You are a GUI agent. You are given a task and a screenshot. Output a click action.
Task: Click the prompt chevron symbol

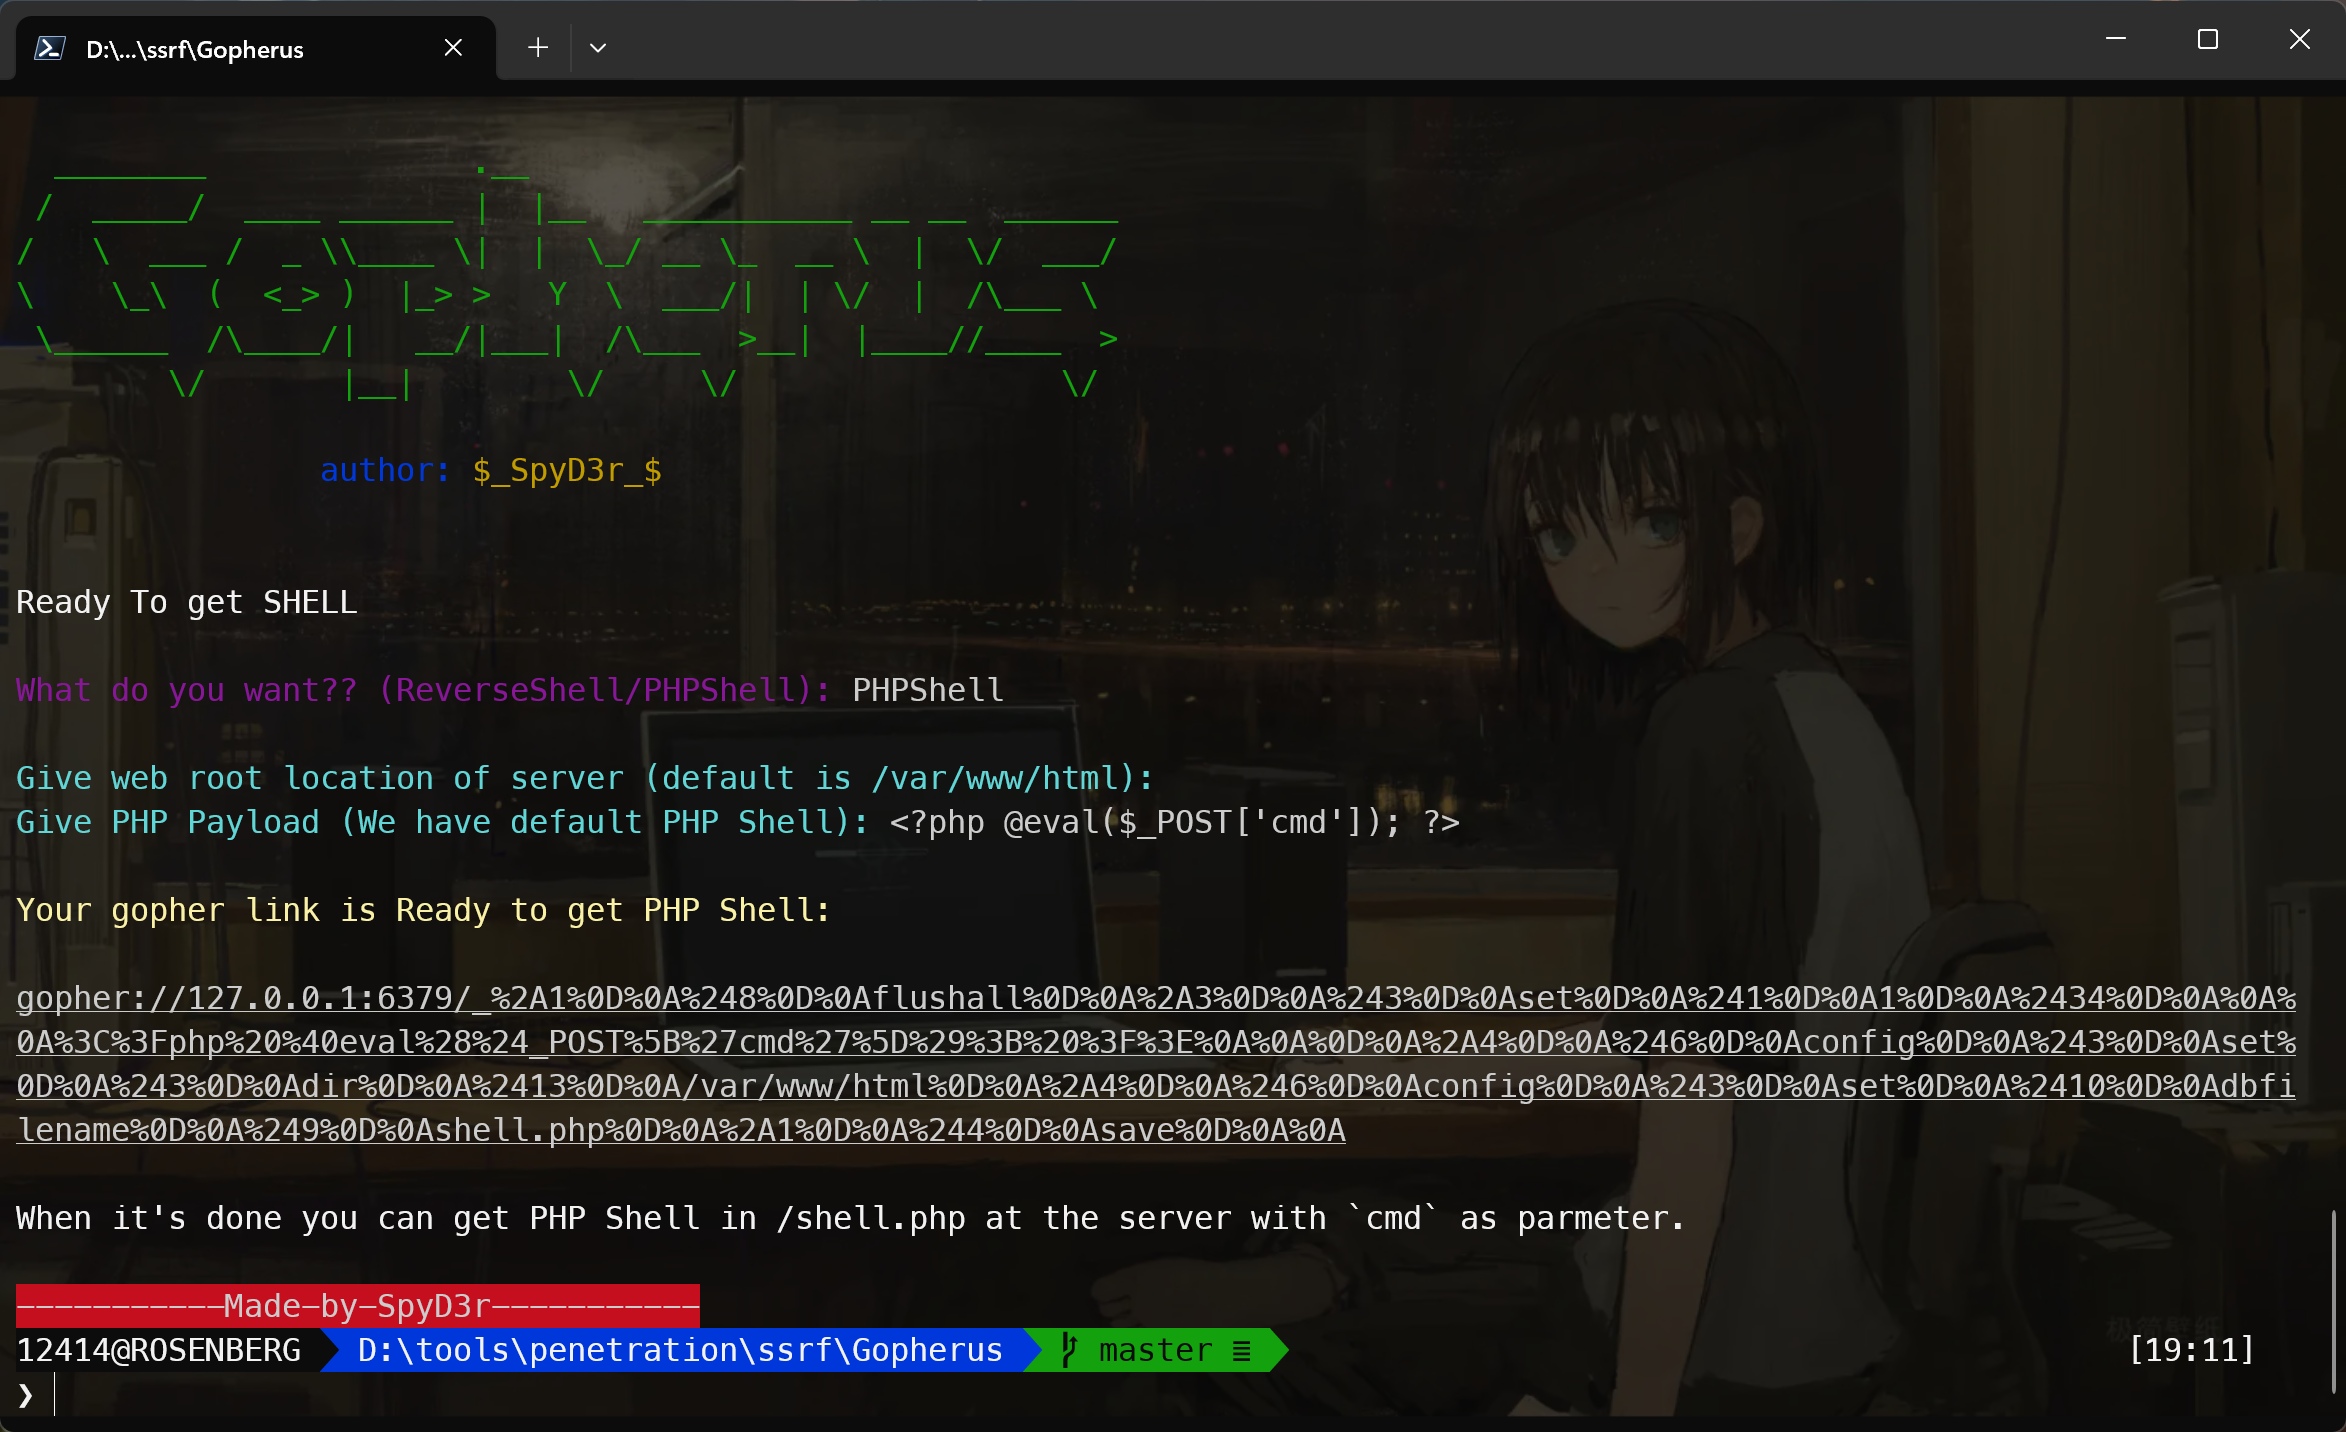(26, 1394)
